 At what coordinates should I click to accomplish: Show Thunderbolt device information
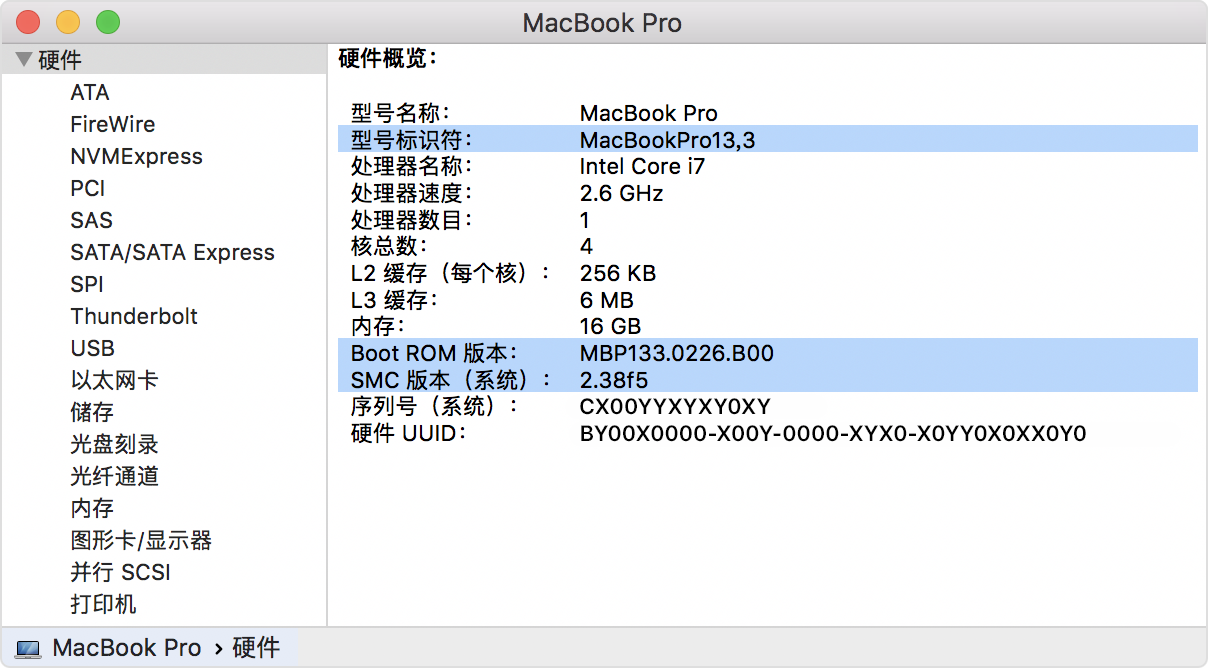pyautogui.click(x=134, y=316)
